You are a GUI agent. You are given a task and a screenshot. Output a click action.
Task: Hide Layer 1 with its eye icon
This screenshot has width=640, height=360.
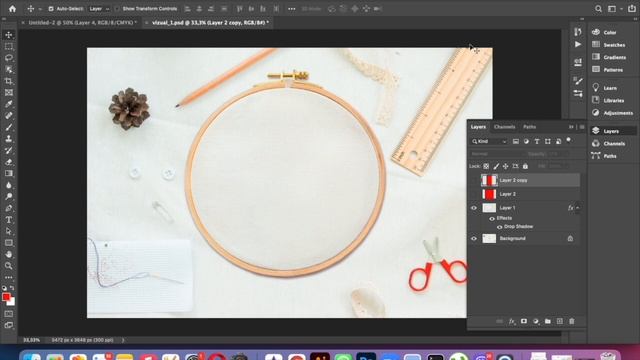point(474,208)
